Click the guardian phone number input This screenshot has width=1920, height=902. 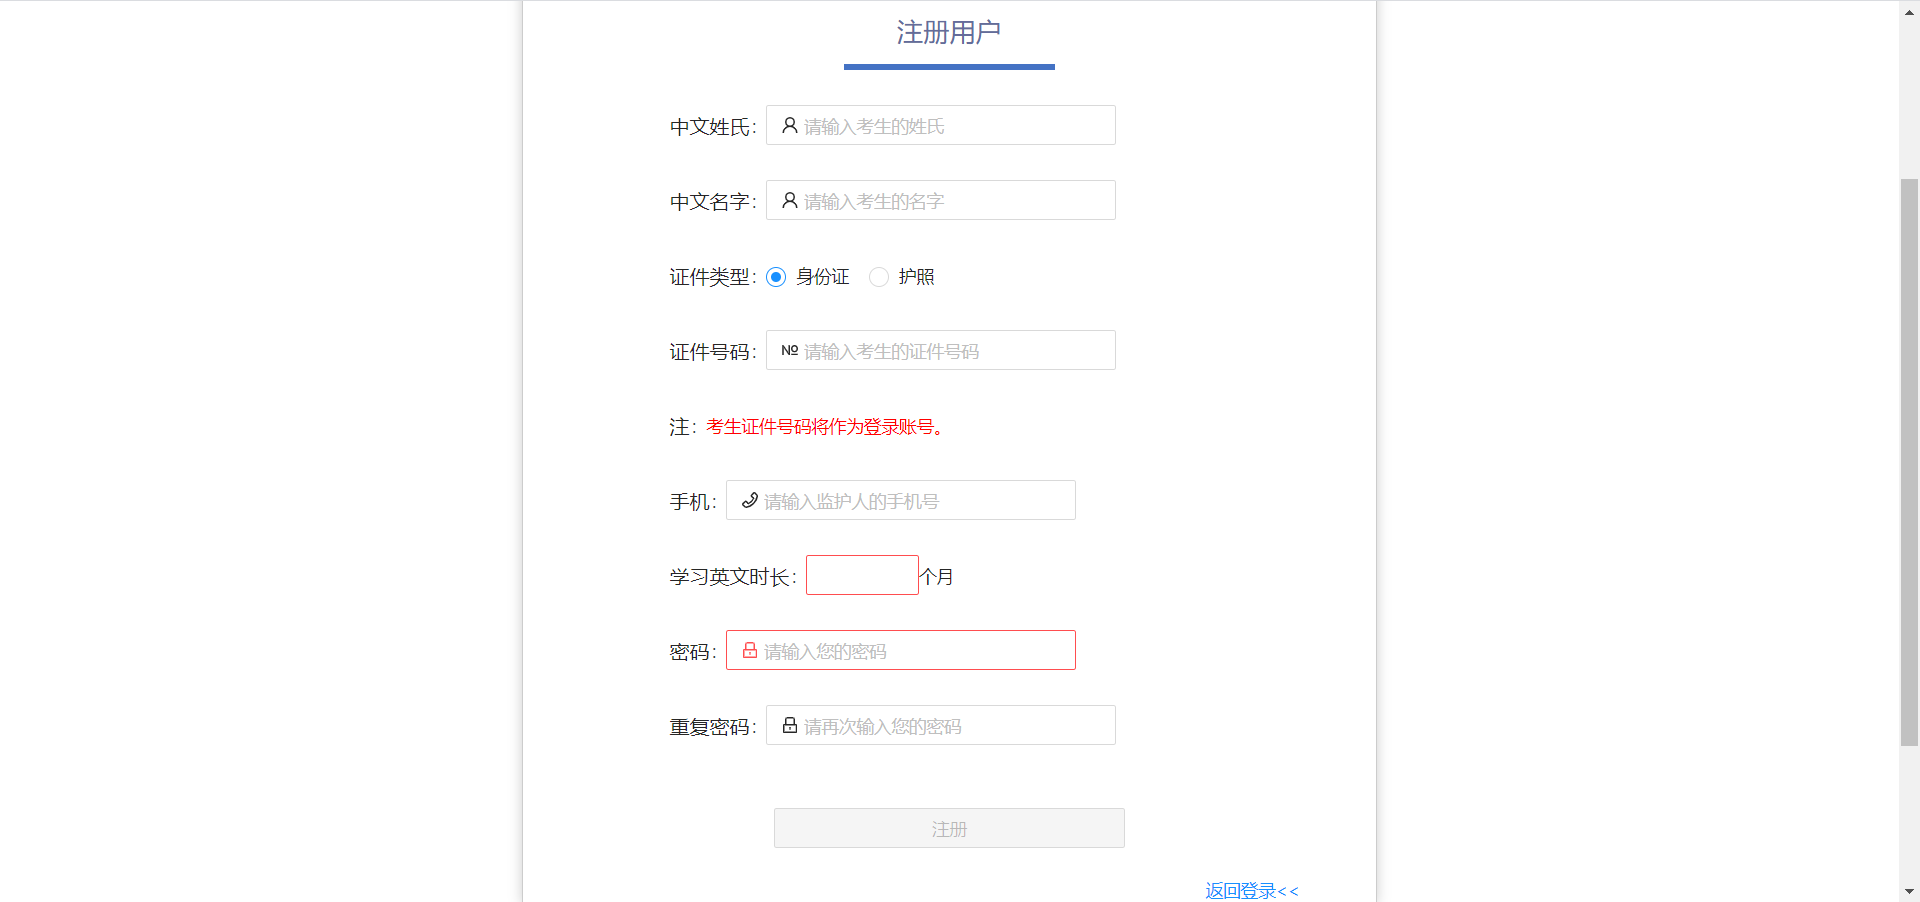[x=910, y=500]
